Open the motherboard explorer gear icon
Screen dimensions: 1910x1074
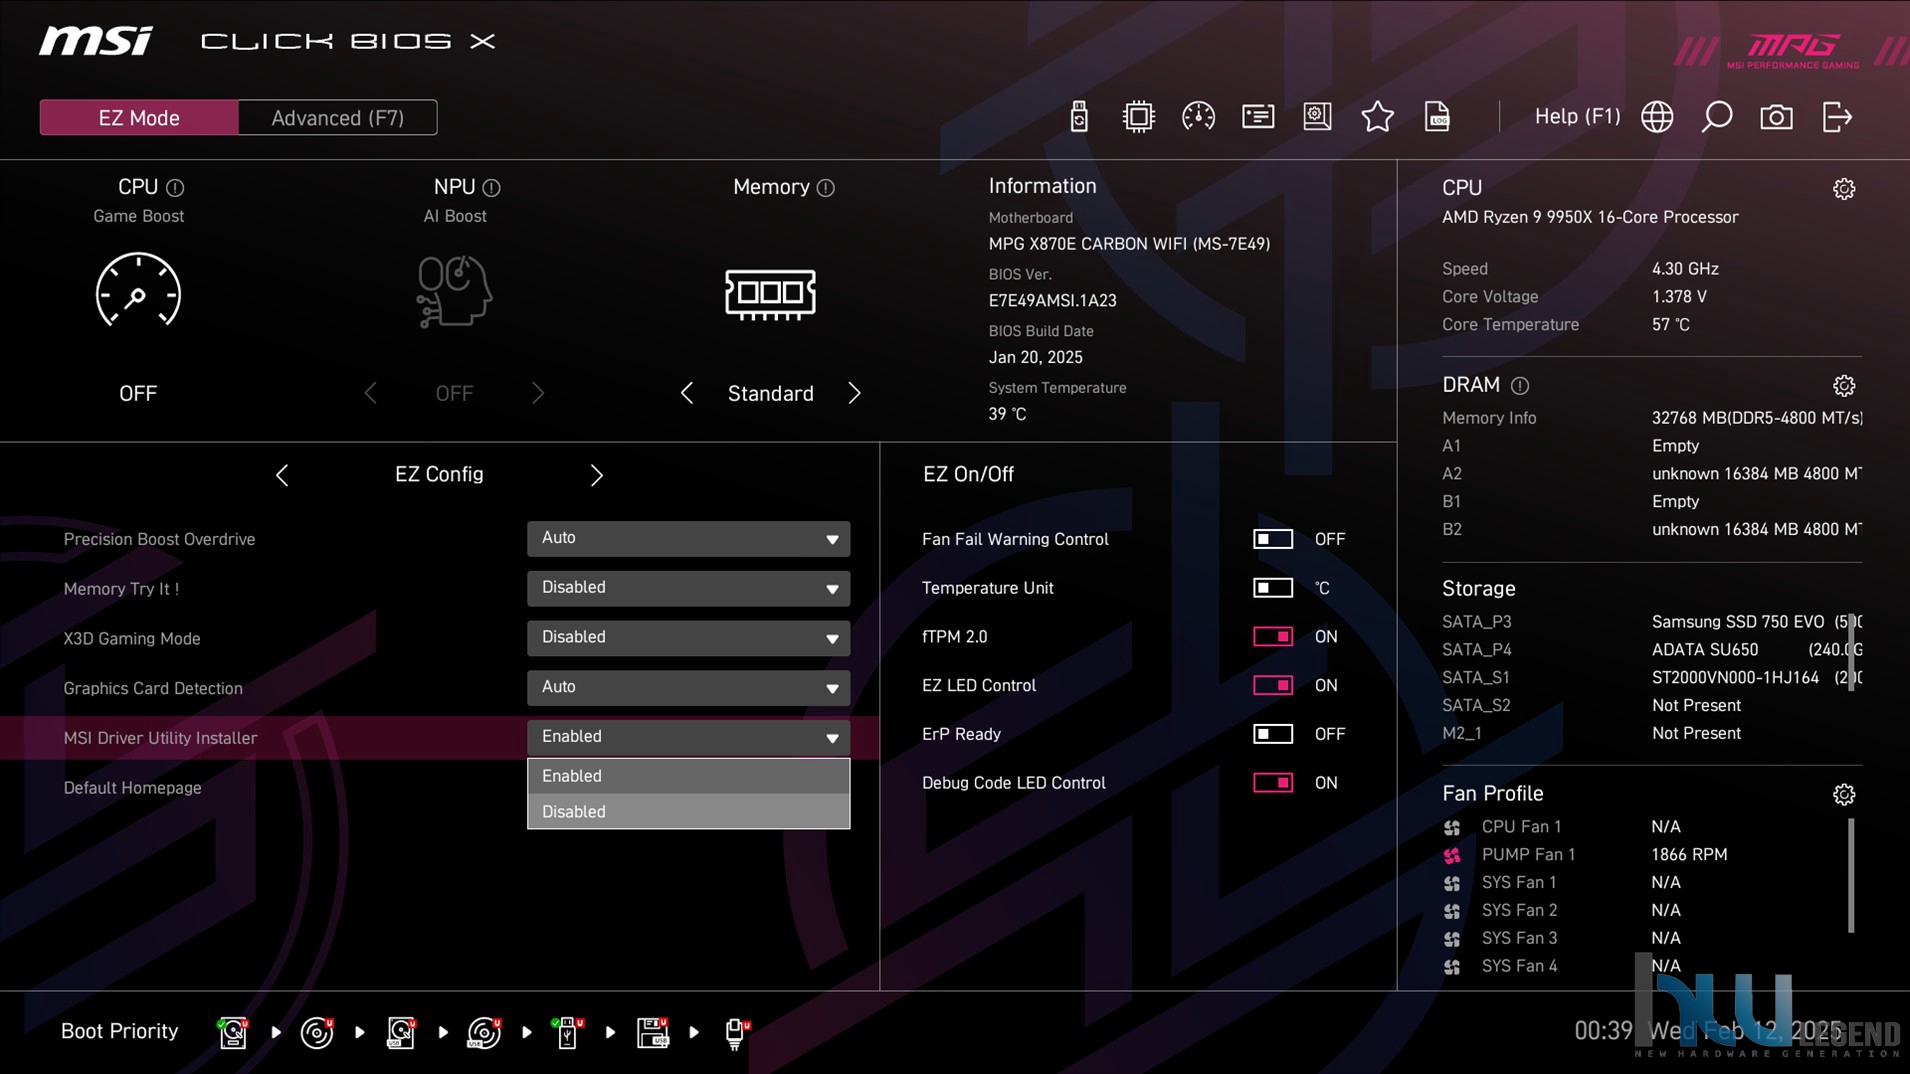[1318, 117]
